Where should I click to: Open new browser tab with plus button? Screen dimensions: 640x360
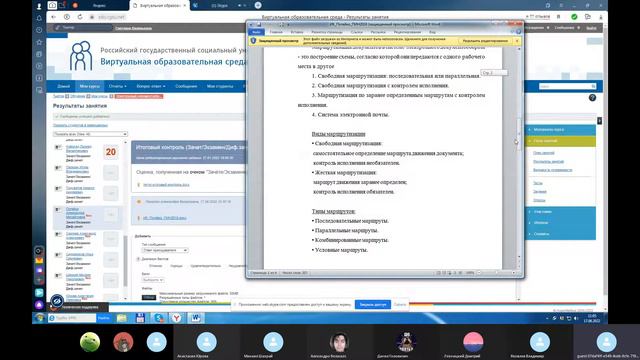[258, 5]
